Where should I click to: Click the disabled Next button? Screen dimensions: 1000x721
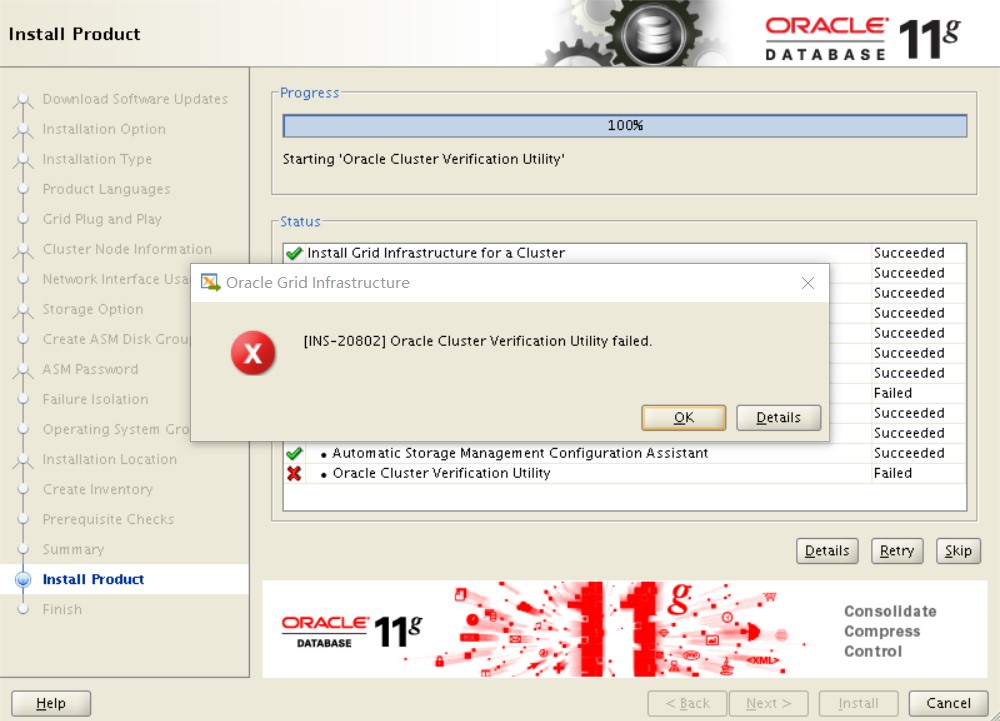coord(768,703)
